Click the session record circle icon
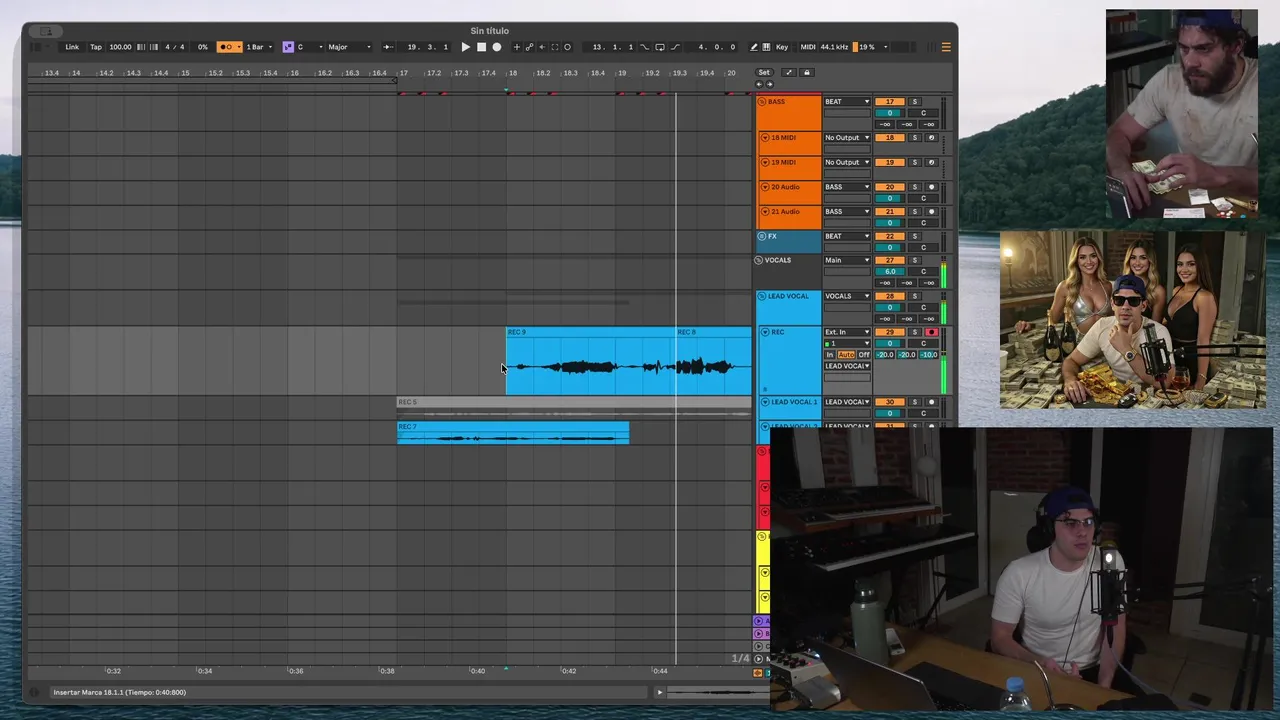The height and width of the screenshot is (720, 1280). coord(568,47)
